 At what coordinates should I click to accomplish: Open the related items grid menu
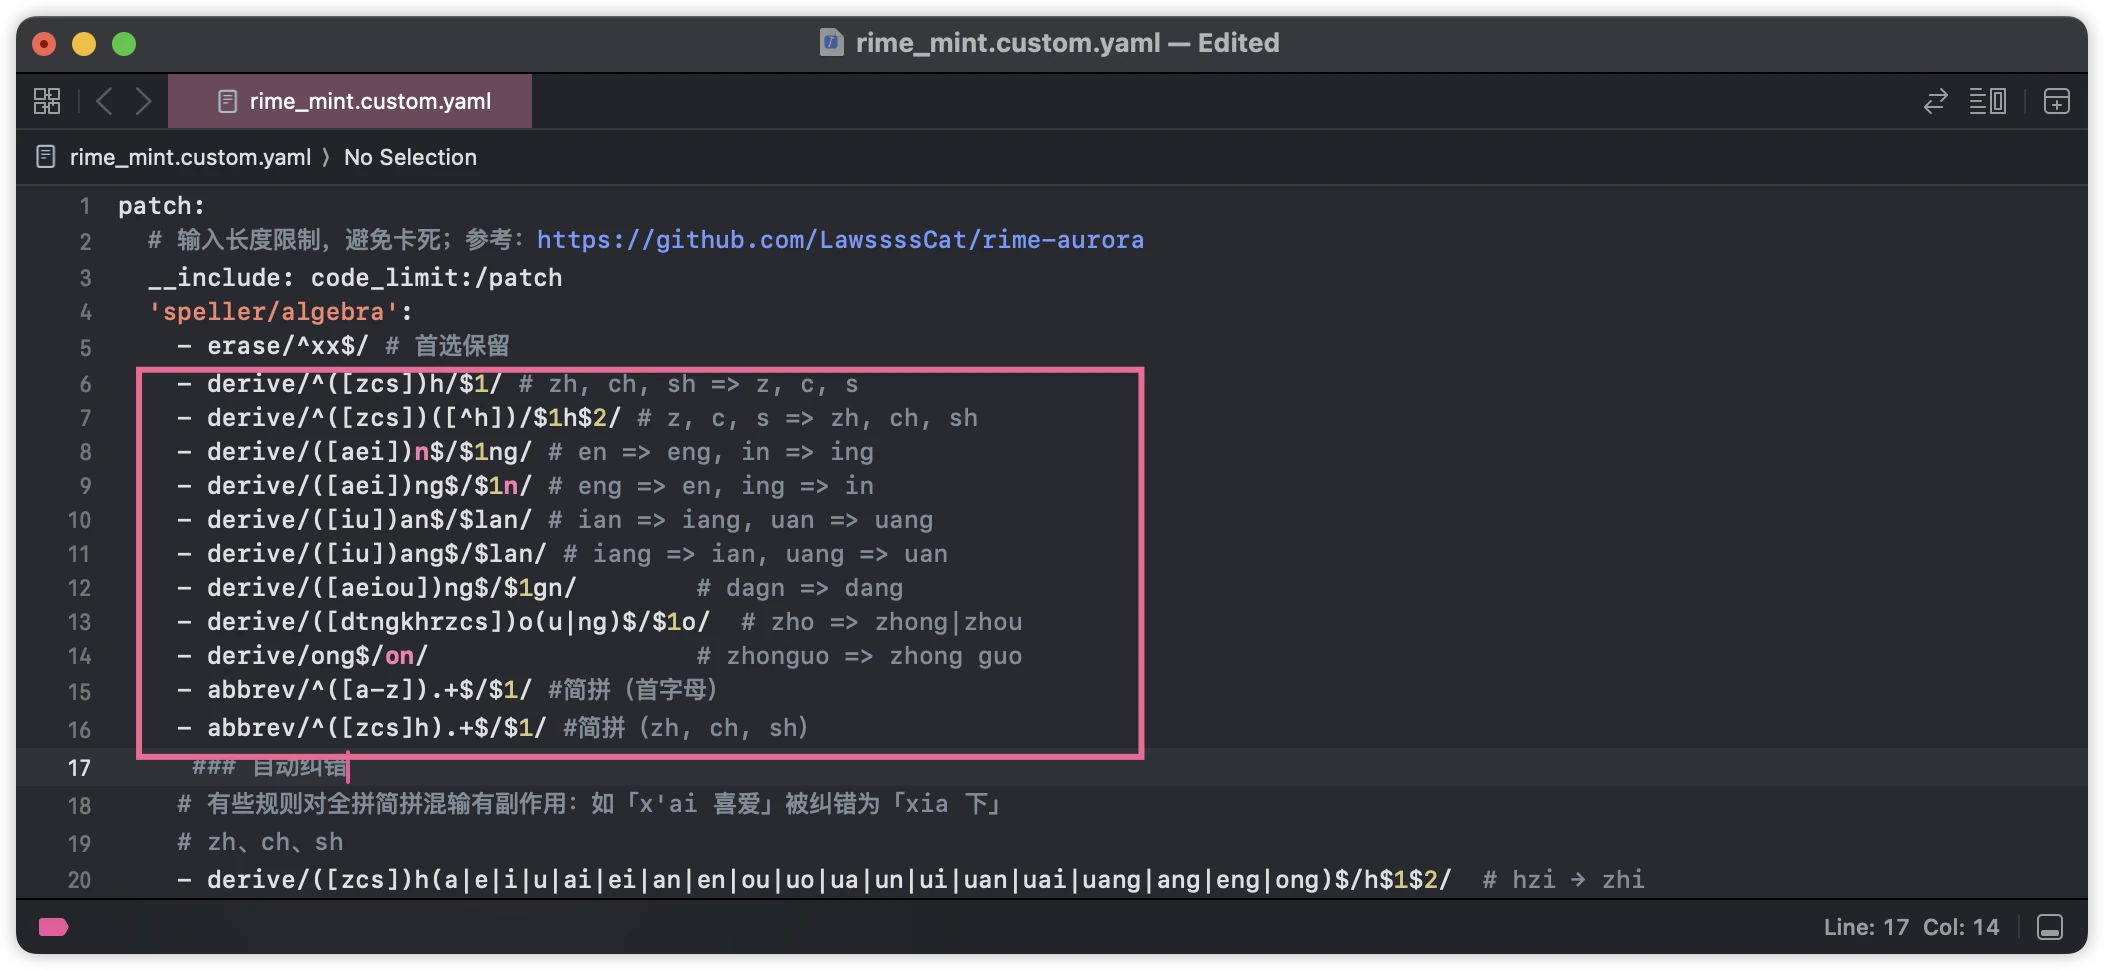47,101
